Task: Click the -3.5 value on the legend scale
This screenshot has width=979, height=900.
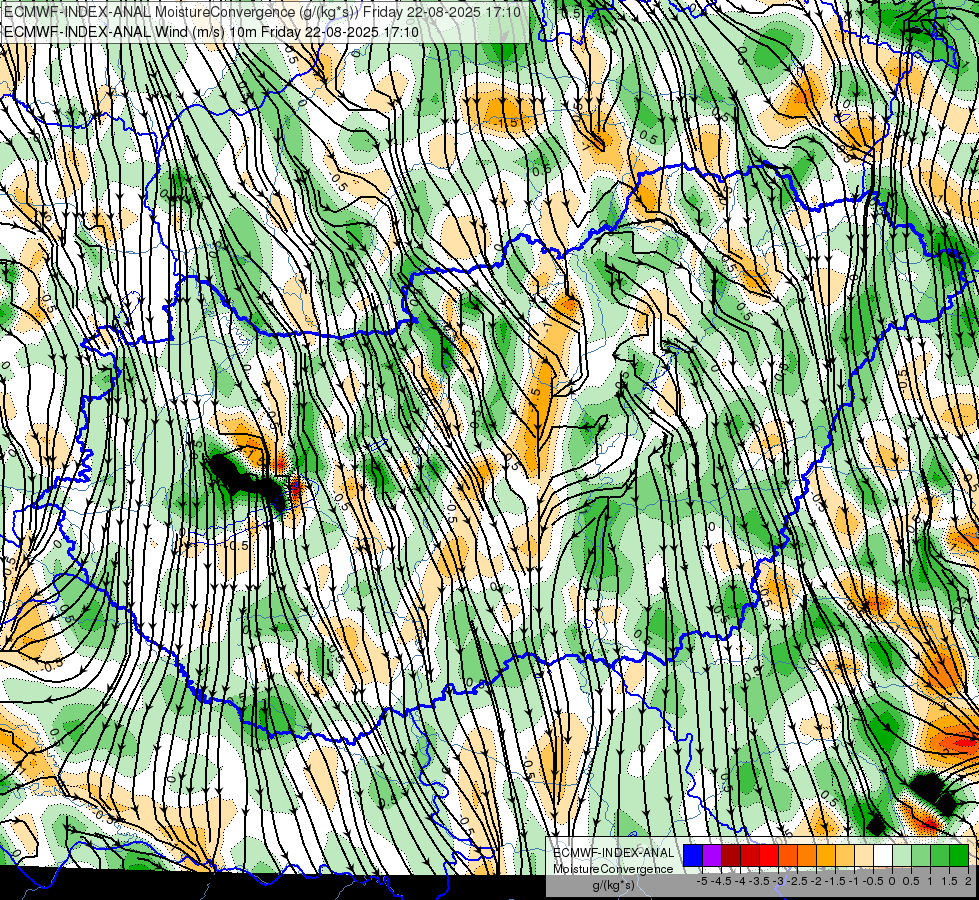Action: (x=759, y=881)
